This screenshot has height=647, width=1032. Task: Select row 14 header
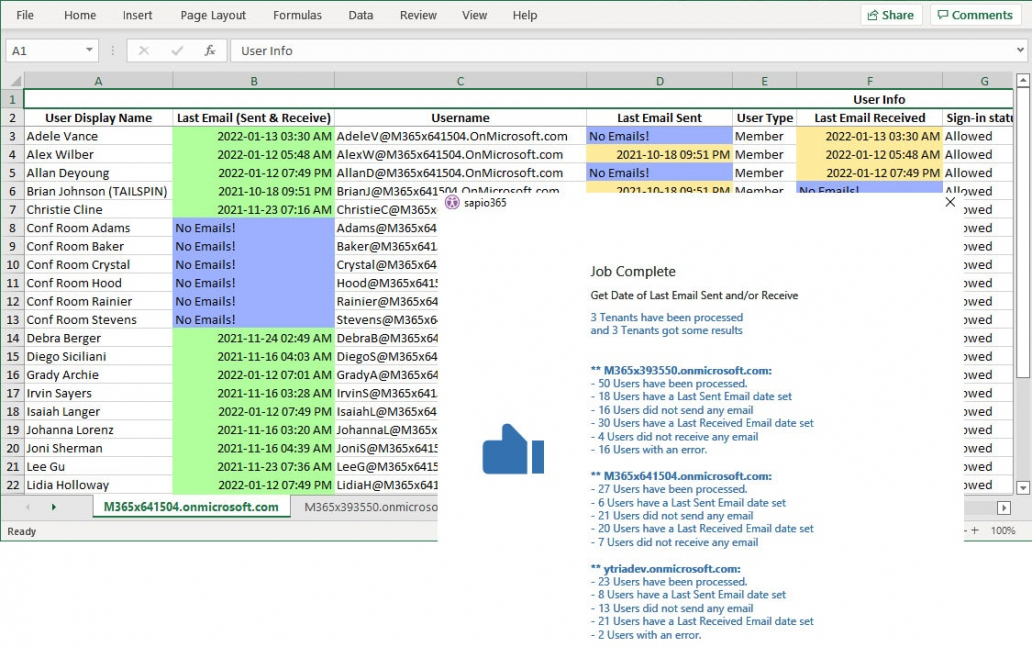coord(13,338)
